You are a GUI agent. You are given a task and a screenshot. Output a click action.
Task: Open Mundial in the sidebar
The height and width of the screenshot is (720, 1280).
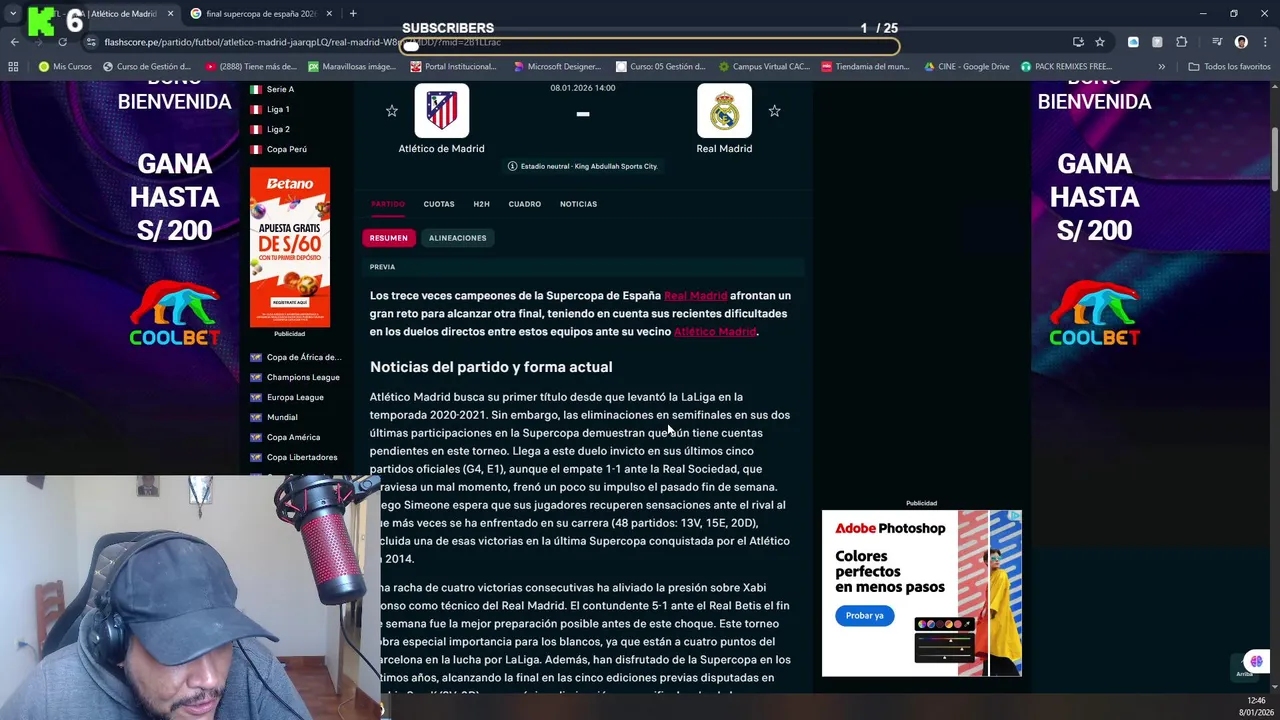tap(282, 417)
